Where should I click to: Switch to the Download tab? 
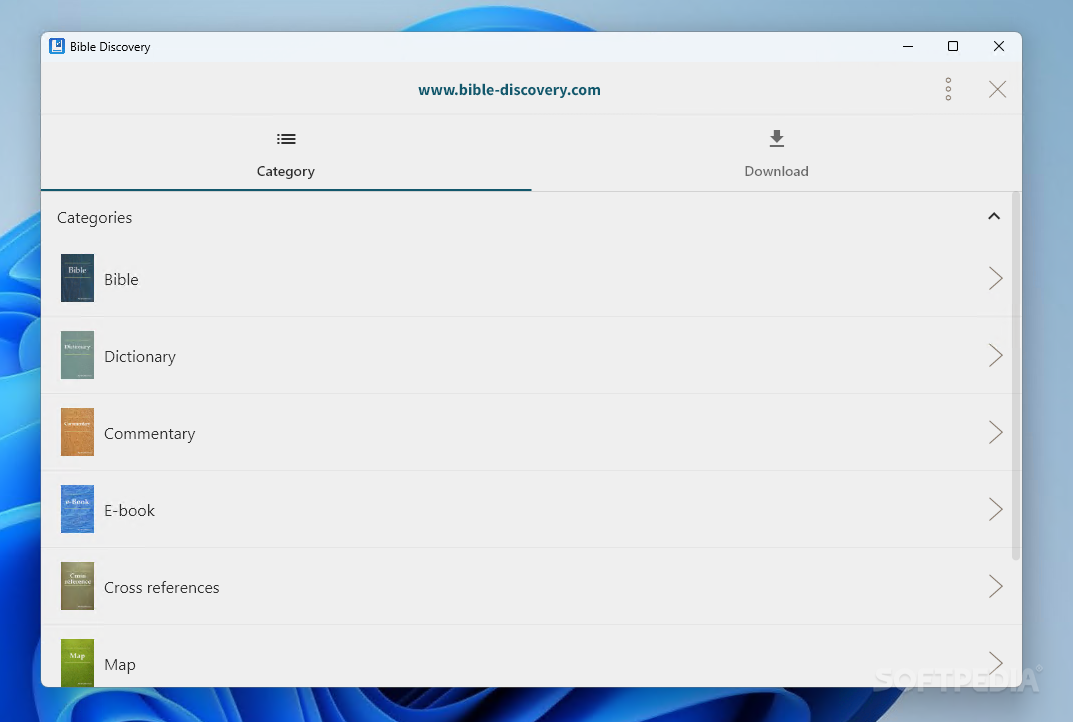(x=776, y=153)
